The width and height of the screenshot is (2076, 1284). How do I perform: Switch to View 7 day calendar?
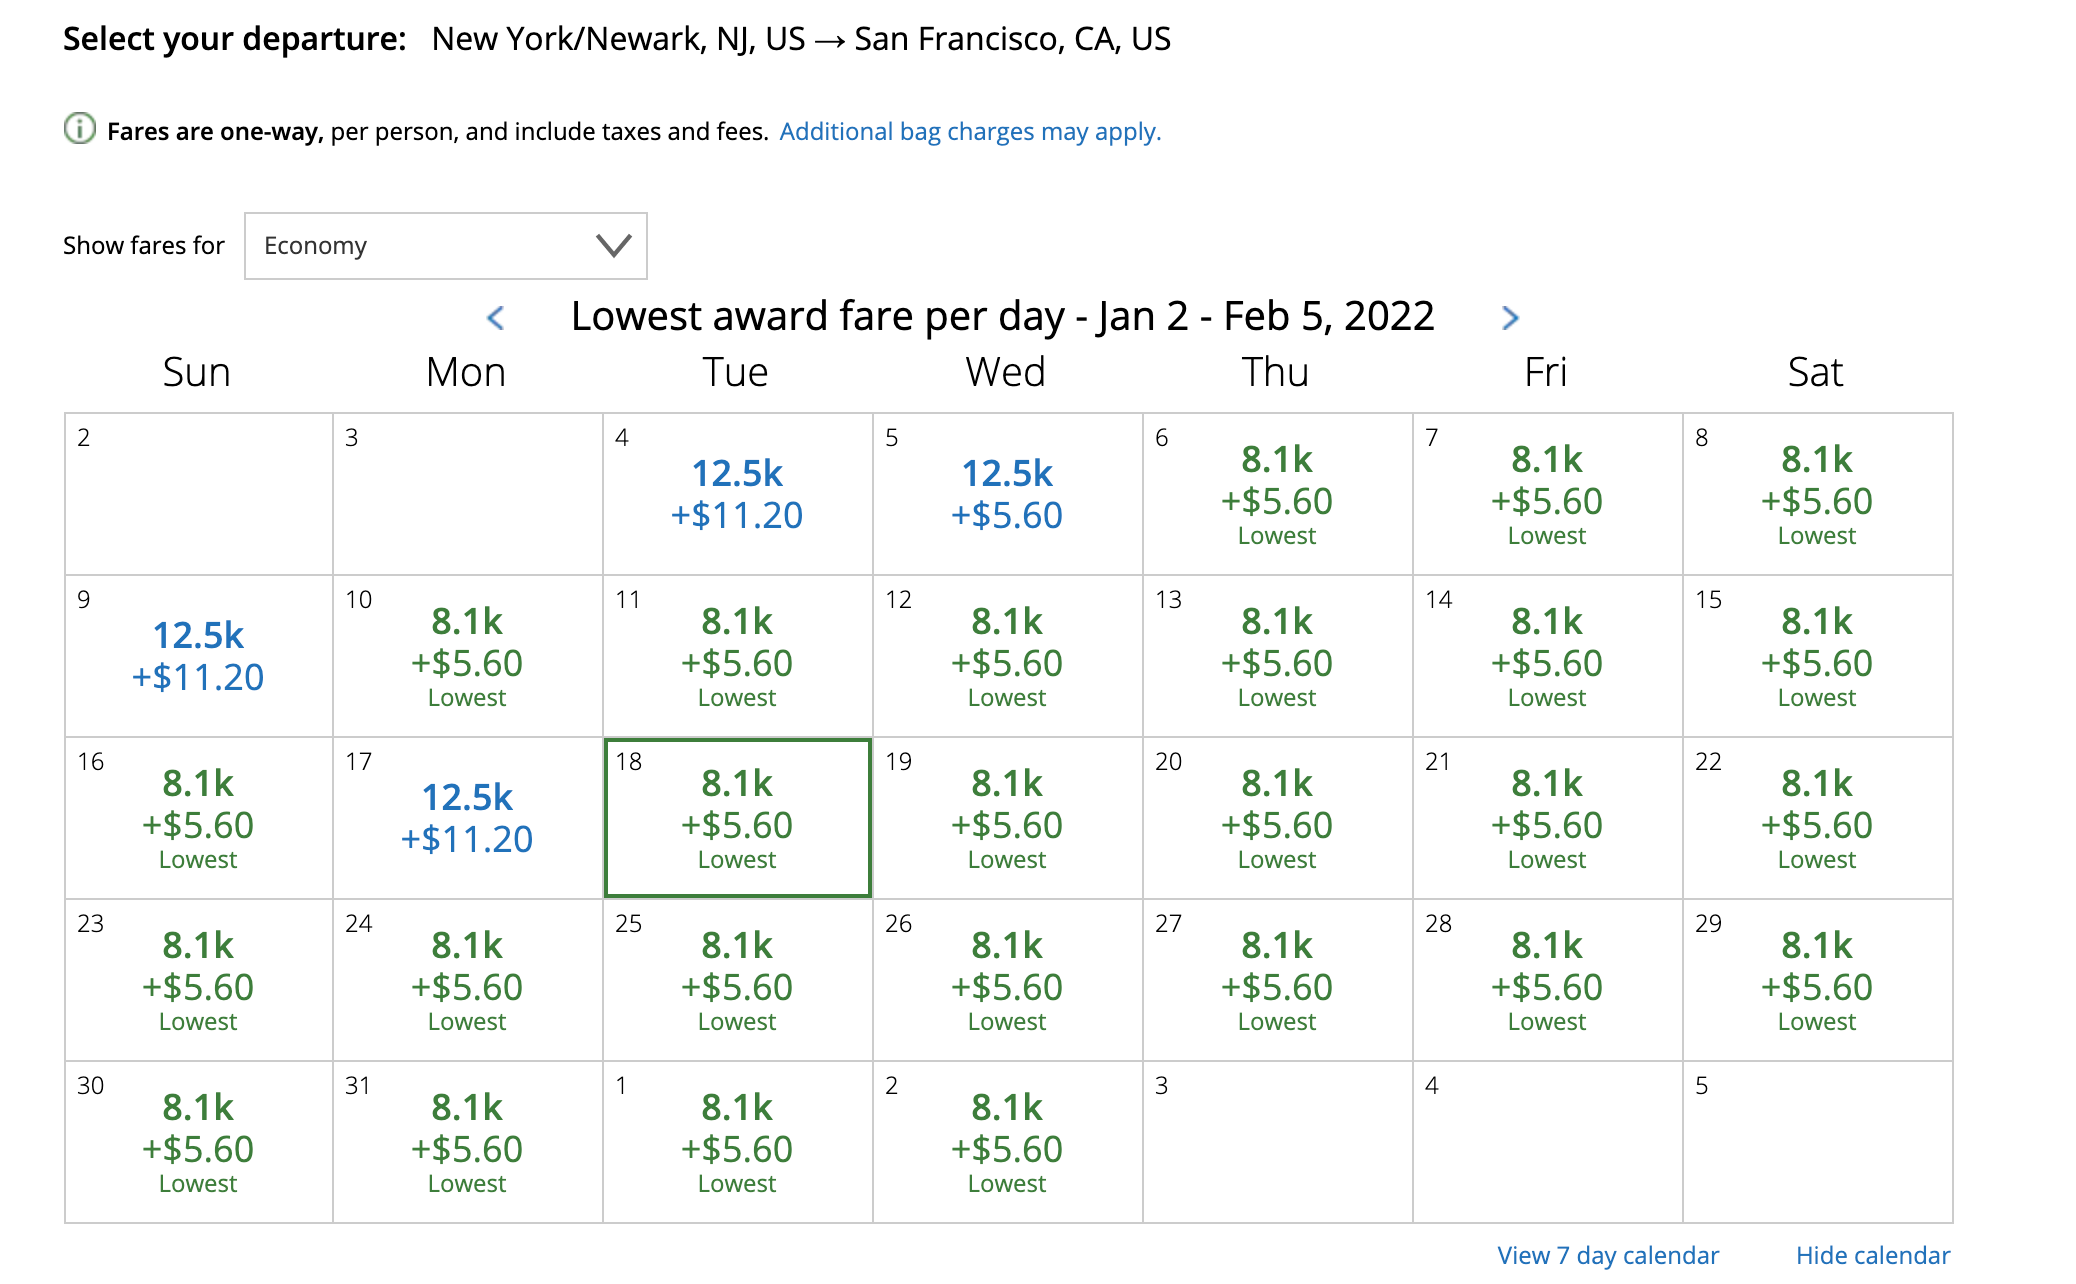tap(1607, 1255)
